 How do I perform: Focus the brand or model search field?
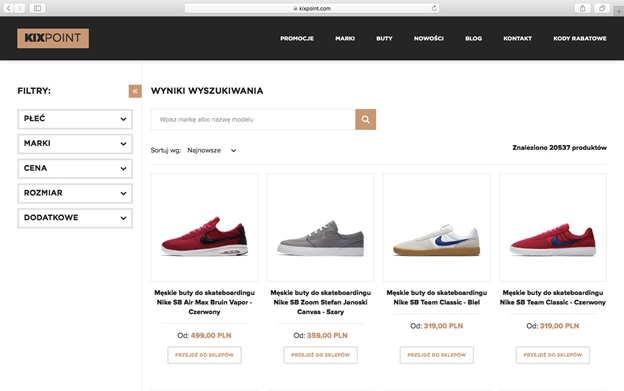pyautogui.click(x=253, y=119)
